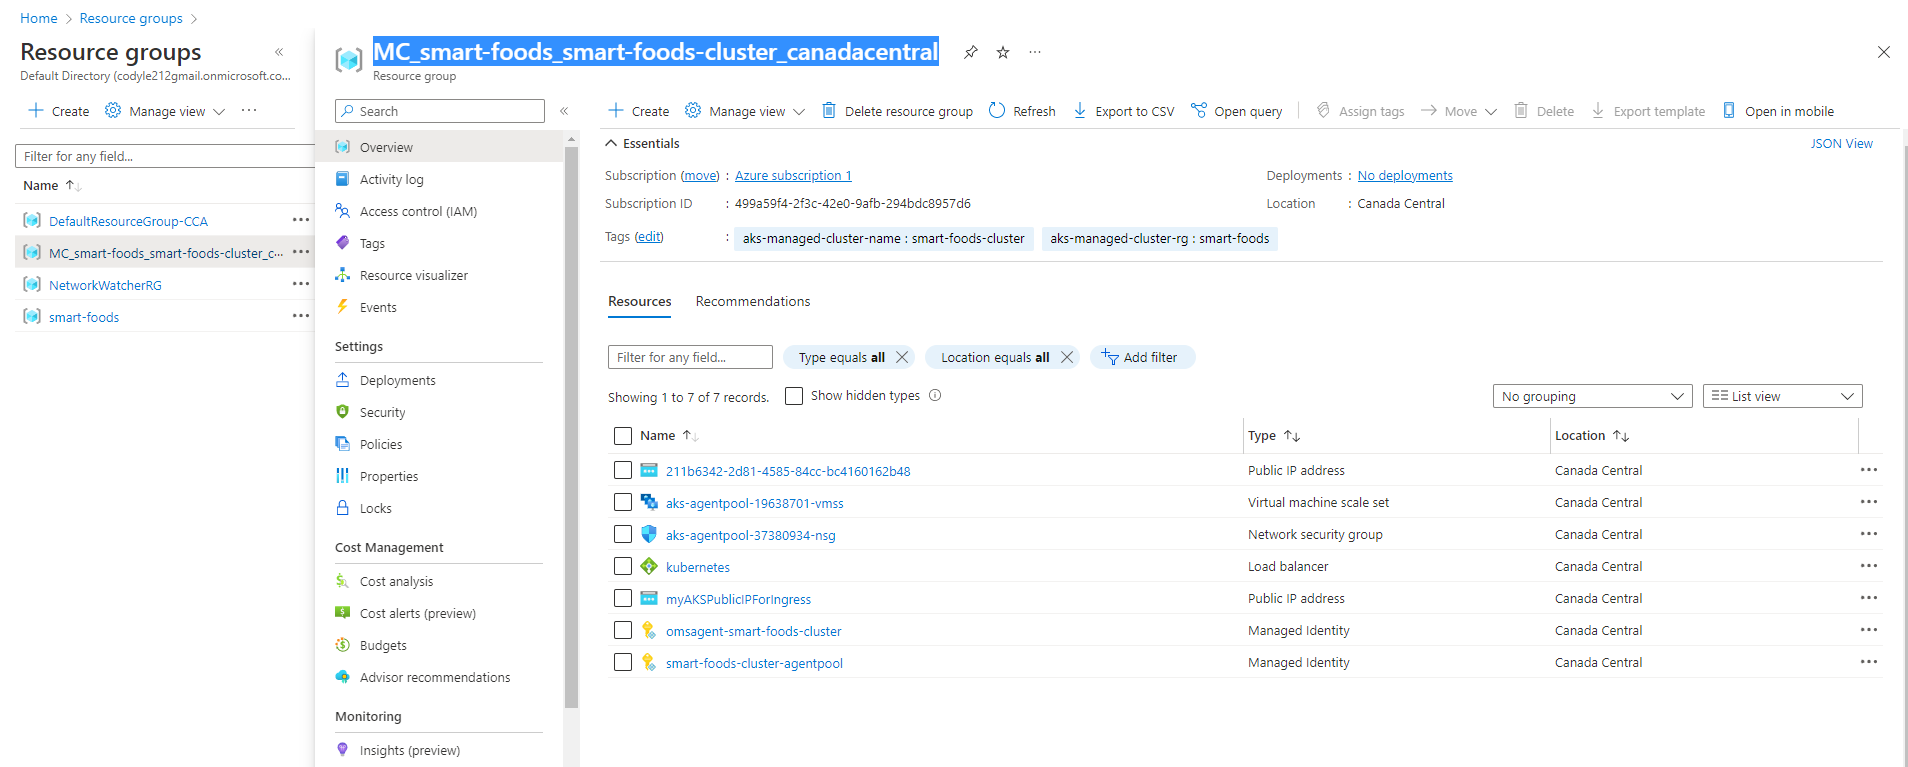Check the aks-agentpool-37380934-nsg row checkbox
This screenshot has height=767, width=1908.
pyautogui.click(x=623, y=534)
